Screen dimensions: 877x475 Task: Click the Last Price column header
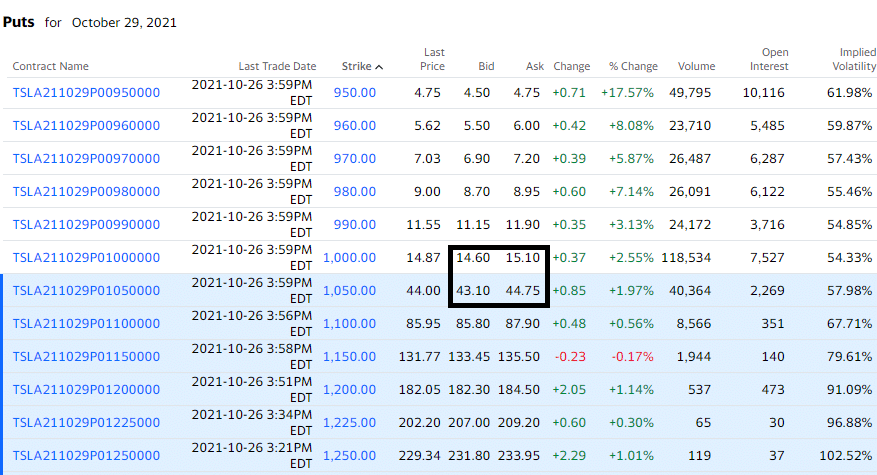tap(433, 59)
